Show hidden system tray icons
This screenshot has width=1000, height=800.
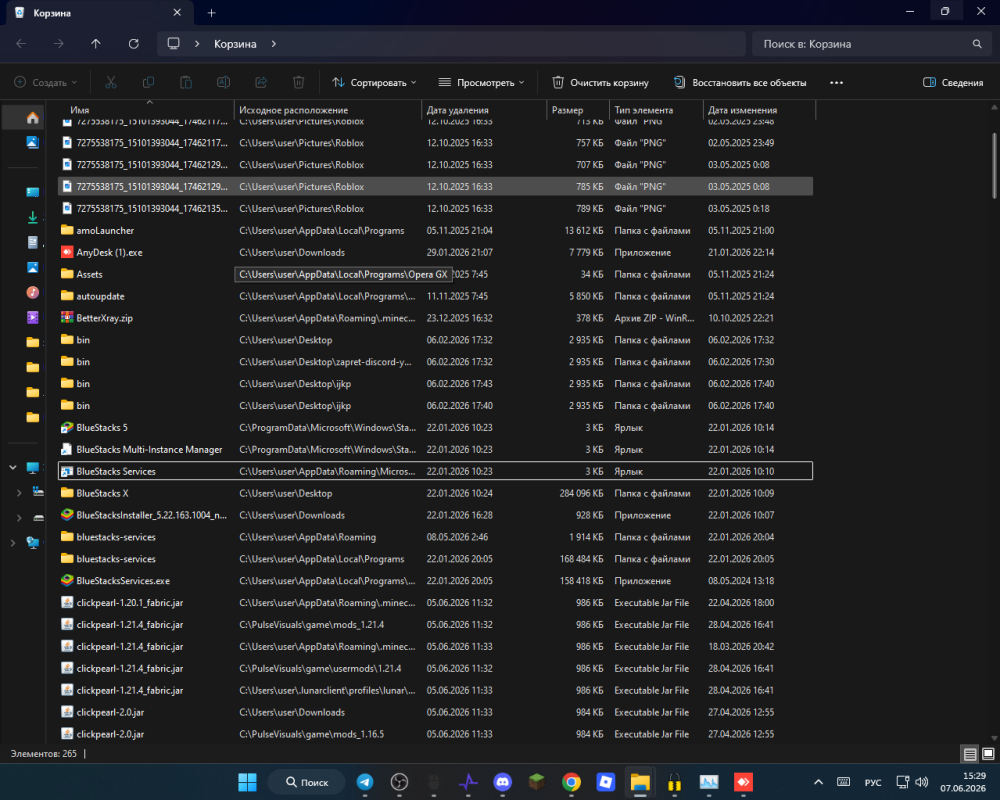818,781
